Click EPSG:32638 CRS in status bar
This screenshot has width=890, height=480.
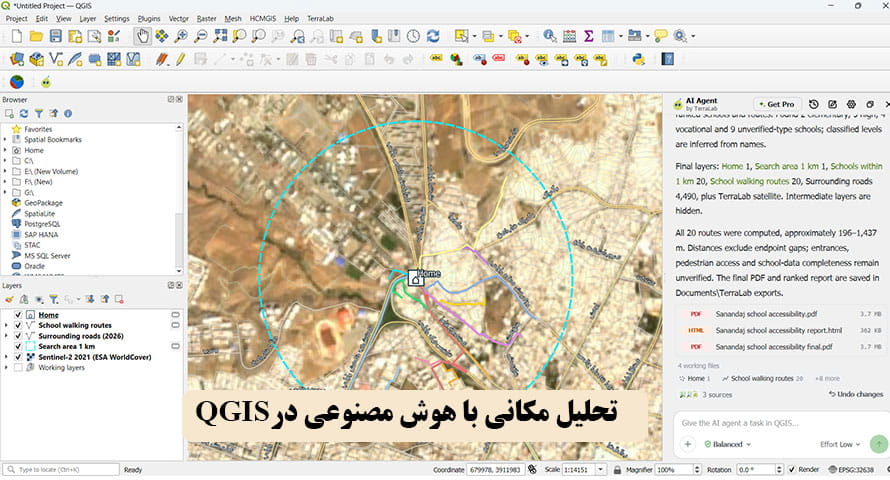click(851, 470)
